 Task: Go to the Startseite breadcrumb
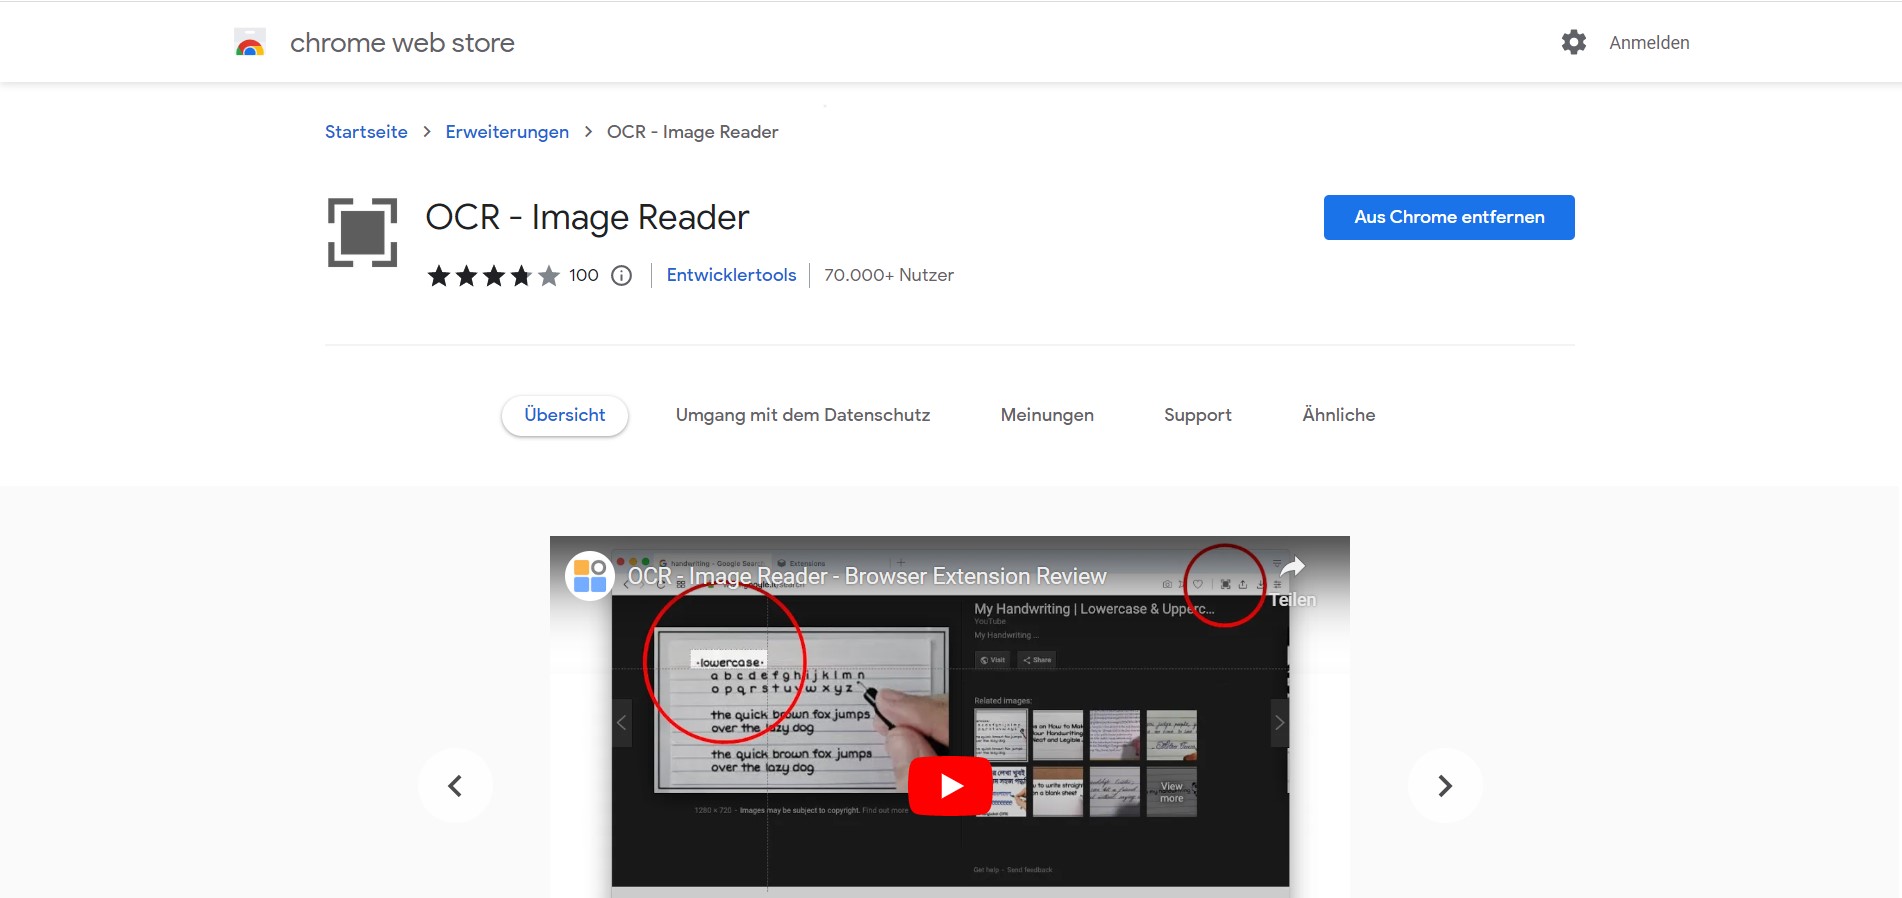tap(366, 132)
